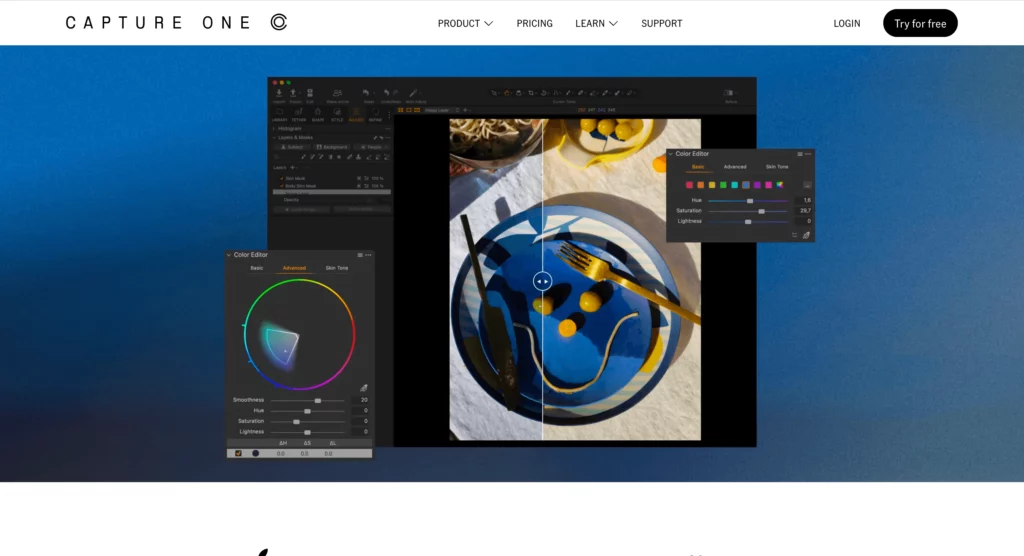Select the orange hand pan tool
Screen dimensions: 1024x556
[507, 93]
